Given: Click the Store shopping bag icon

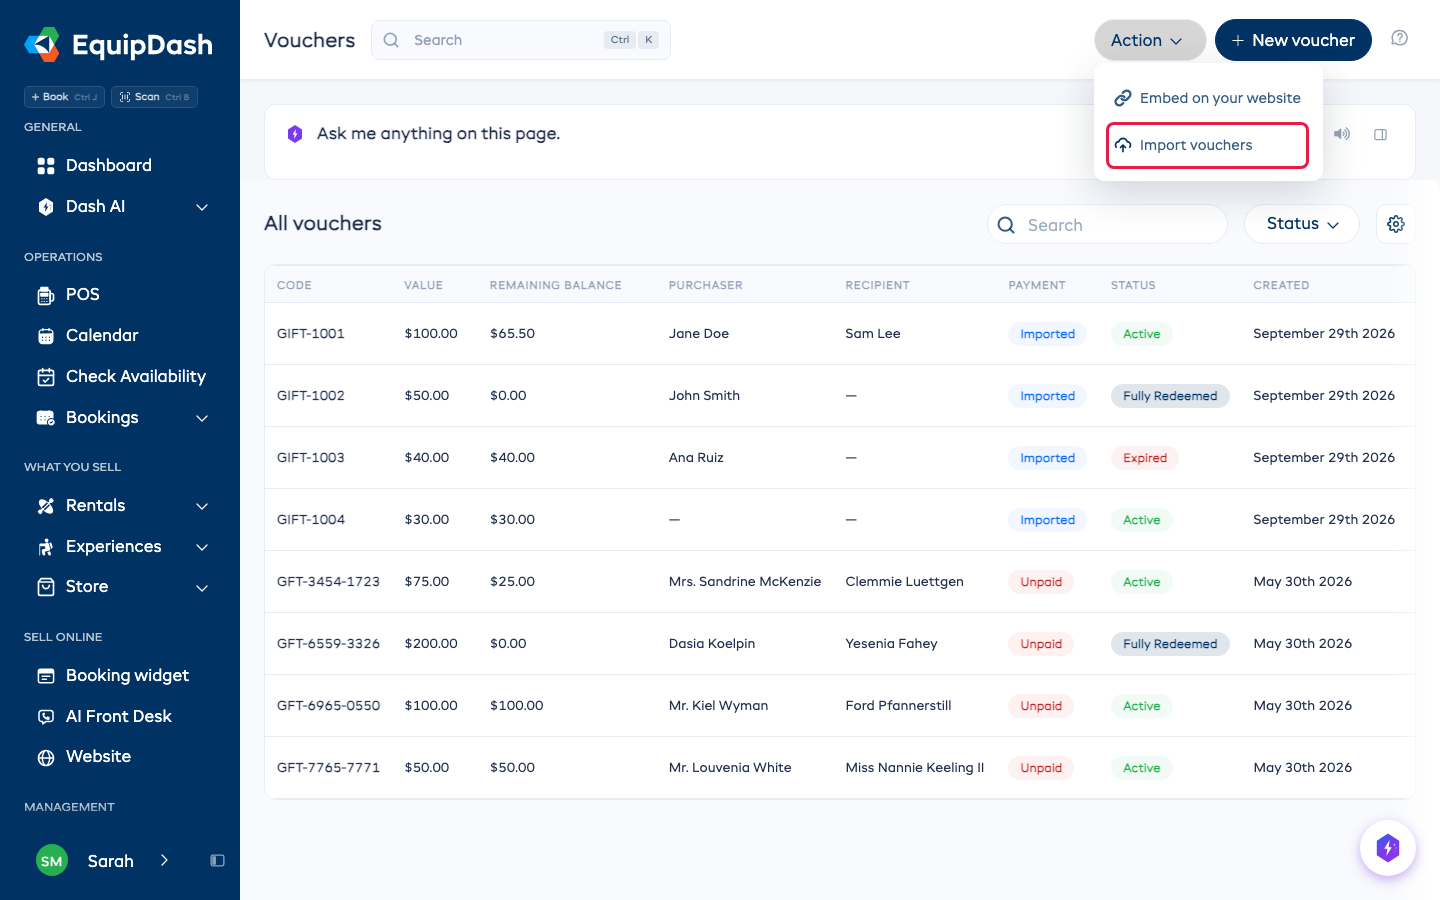Looking at the screenshot, I should [x=46, y=587].
